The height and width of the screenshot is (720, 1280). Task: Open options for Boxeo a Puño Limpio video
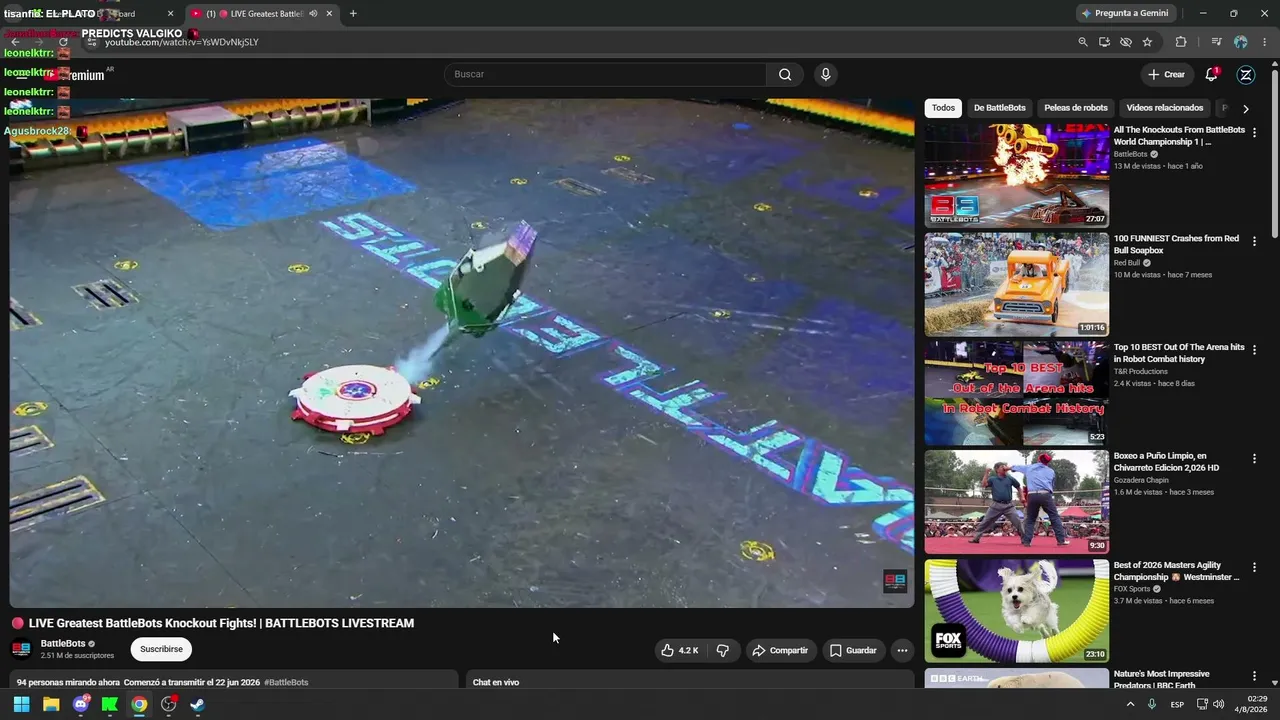coord(1254,459)
